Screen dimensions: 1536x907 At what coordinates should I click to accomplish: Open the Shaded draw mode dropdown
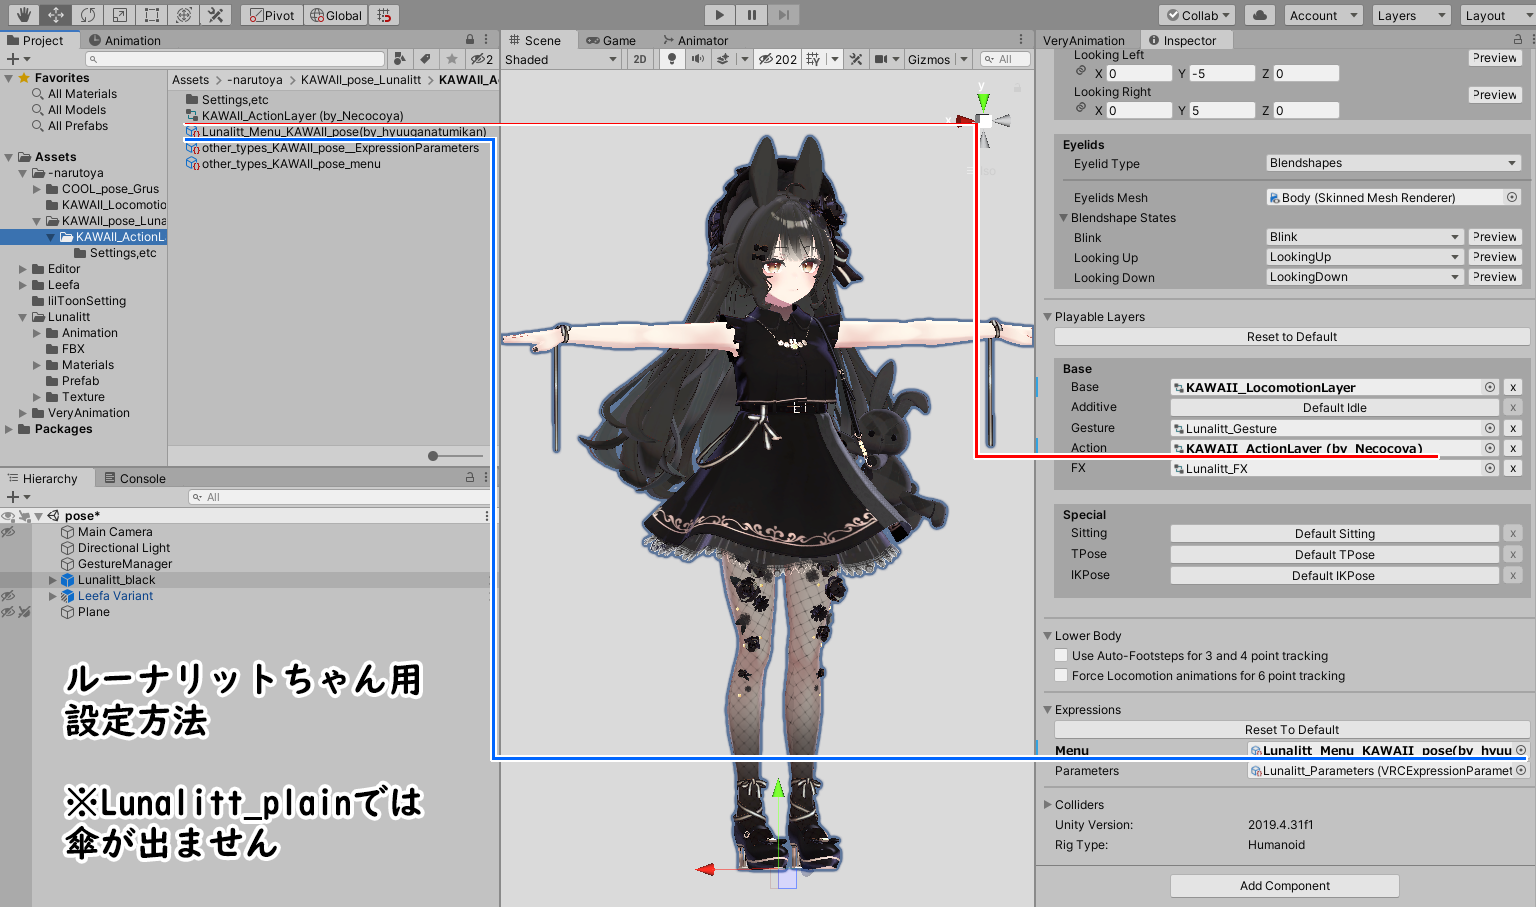[x=560, y=58]
